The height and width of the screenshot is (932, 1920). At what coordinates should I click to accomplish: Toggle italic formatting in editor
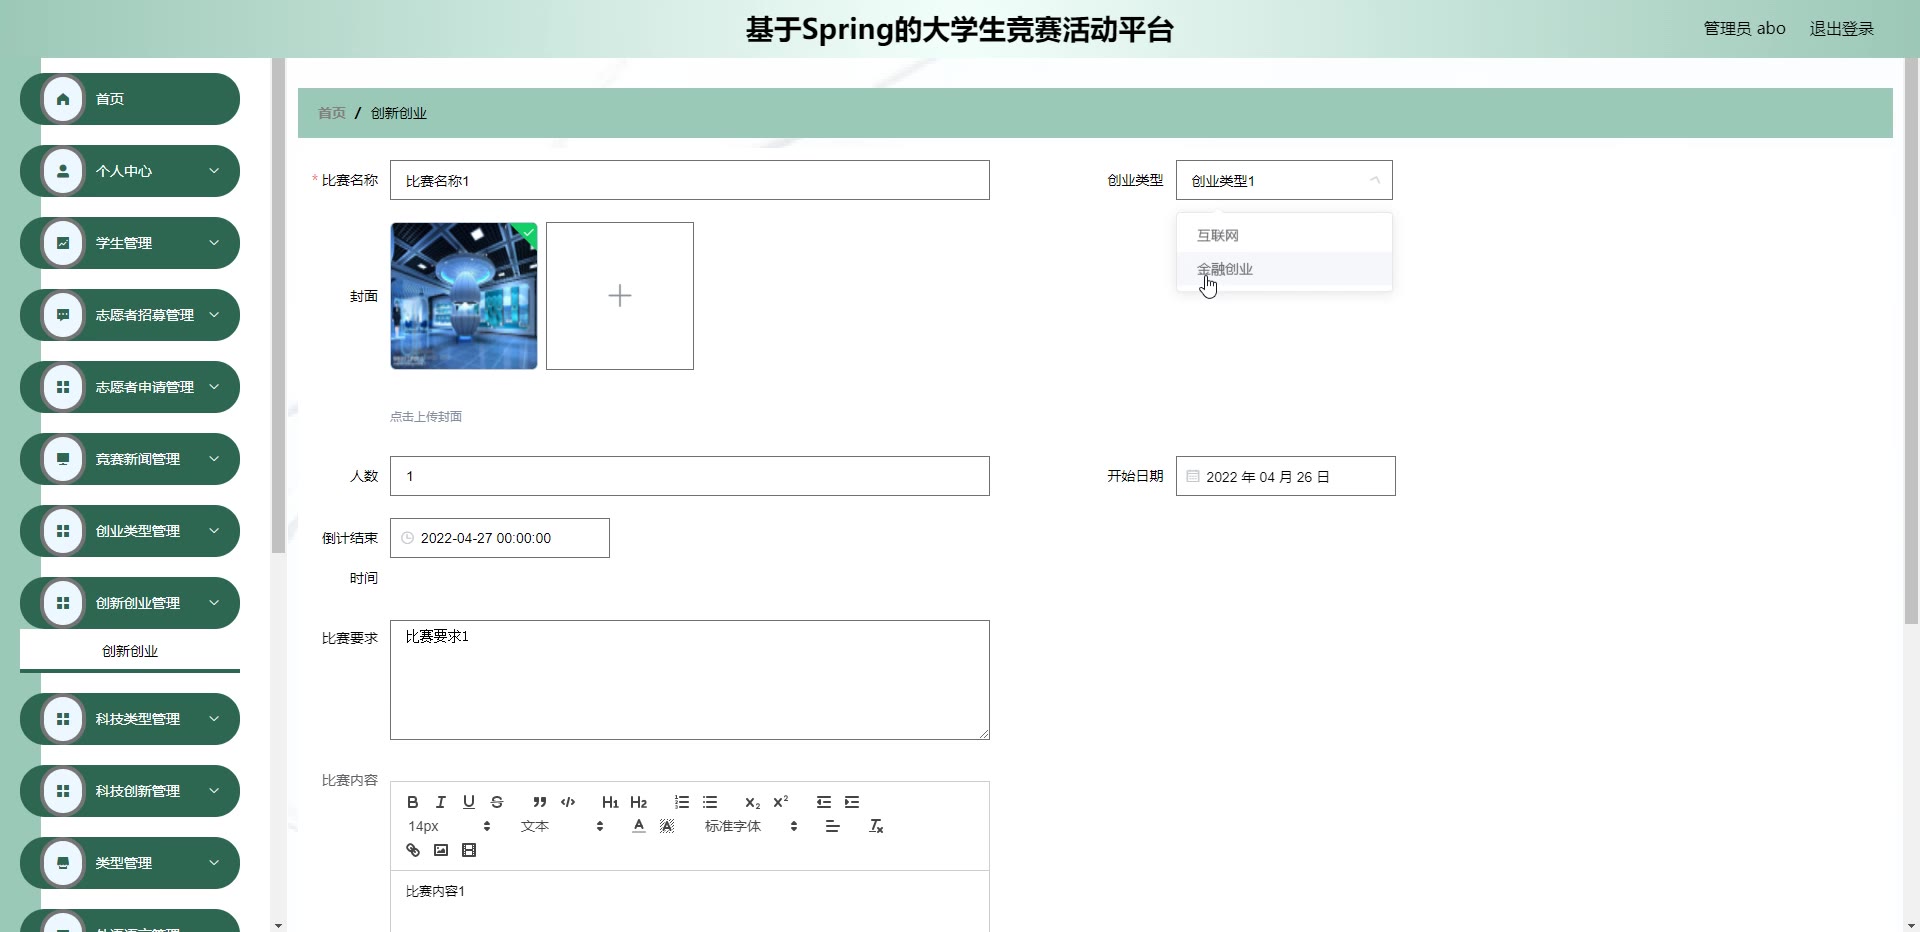[440, 802]
